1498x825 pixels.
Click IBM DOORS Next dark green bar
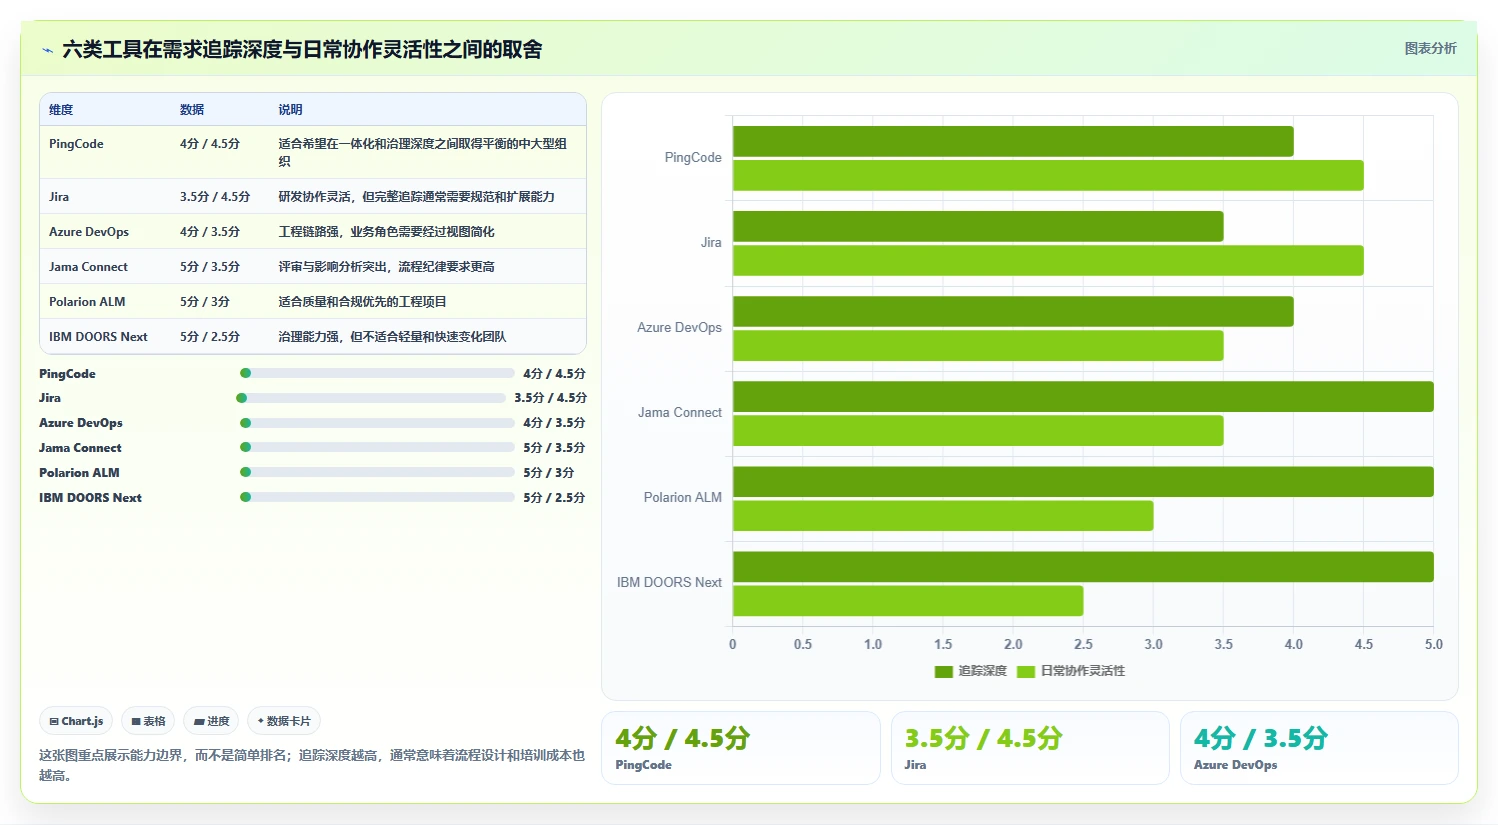click(1083, 566)
